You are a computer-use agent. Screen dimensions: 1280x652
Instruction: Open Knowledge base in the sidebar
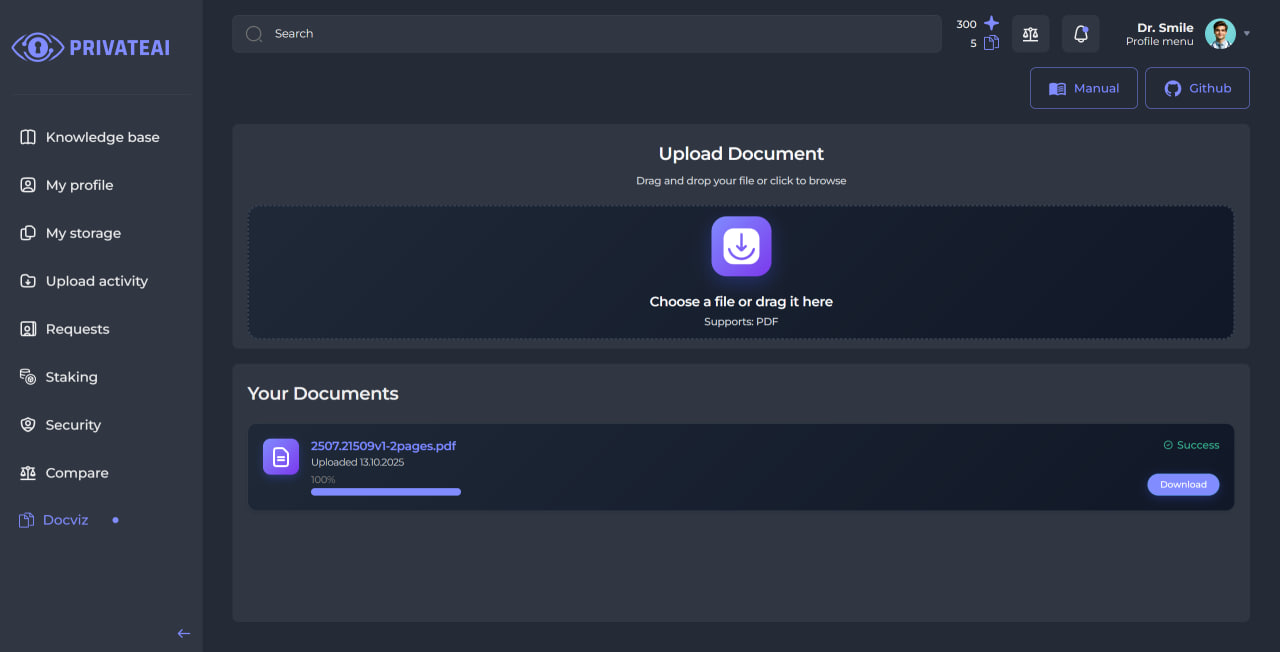pos(102,137)
